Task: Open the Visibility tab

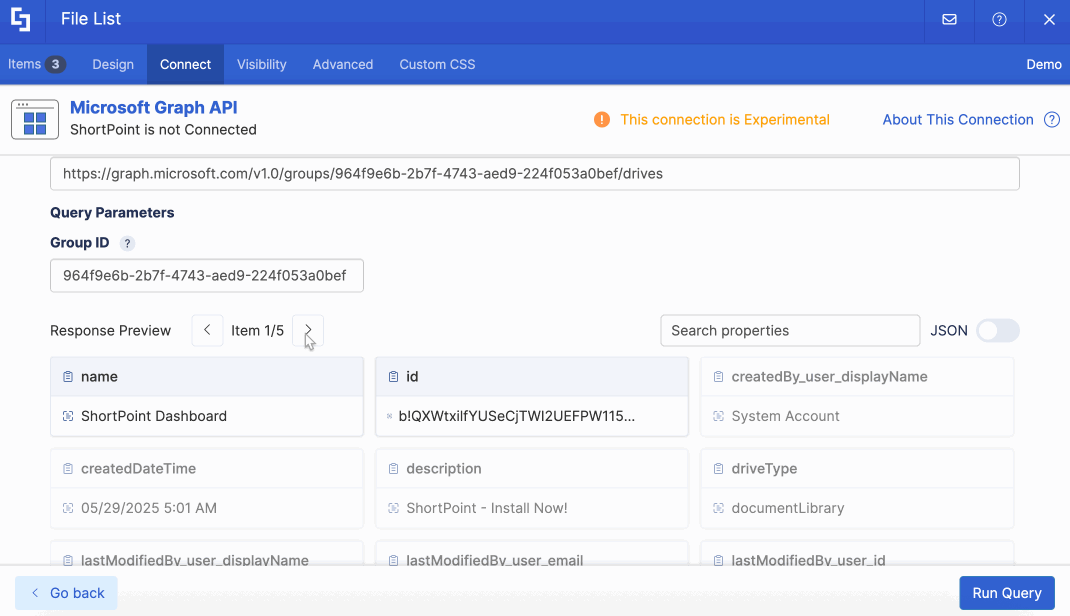Action: click(261, 64)
